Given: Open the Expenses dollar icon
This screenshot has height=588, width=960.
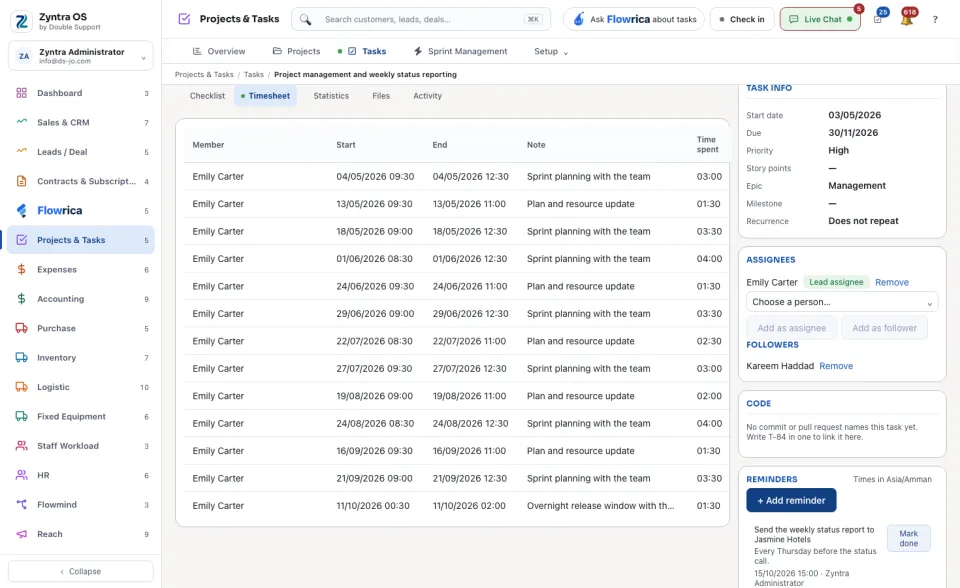Looking at the screenshot, I should [x=21, y=270].
